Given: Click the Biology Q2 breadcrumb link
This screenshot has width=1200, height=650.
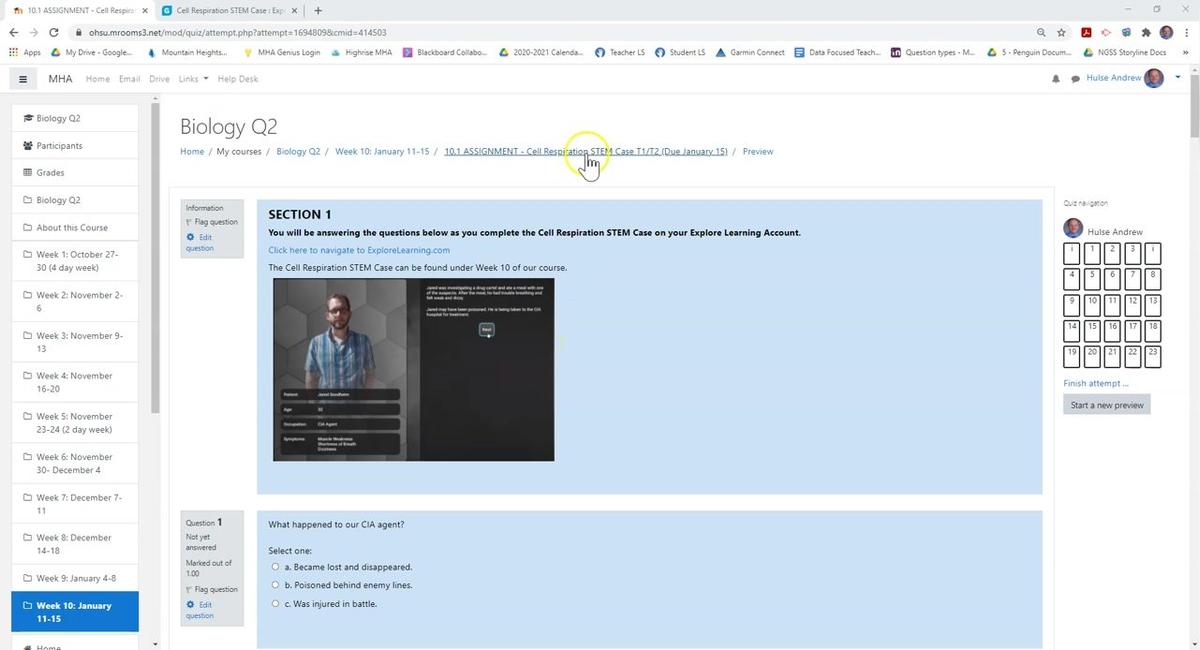Looking at the screenshot, I should coord(298,151).
